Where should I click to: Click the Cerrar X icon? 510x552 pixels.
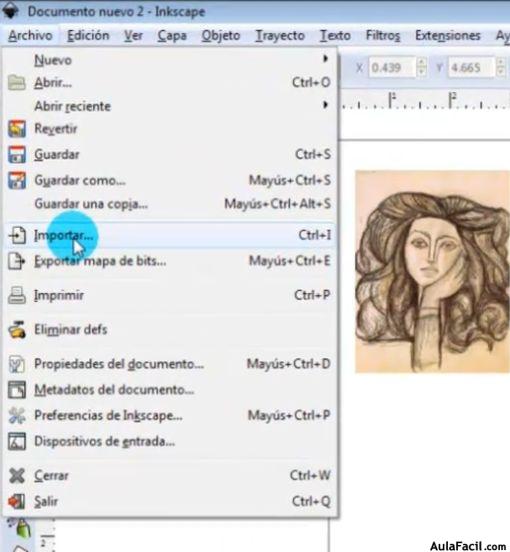click(17, 476)
